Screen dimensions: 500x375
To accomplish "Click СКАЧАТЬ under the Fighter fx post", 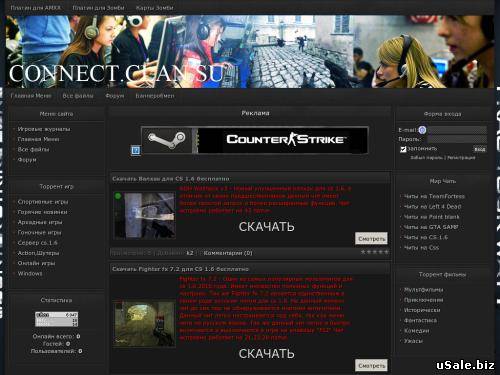I will click(x=266, y=354).
